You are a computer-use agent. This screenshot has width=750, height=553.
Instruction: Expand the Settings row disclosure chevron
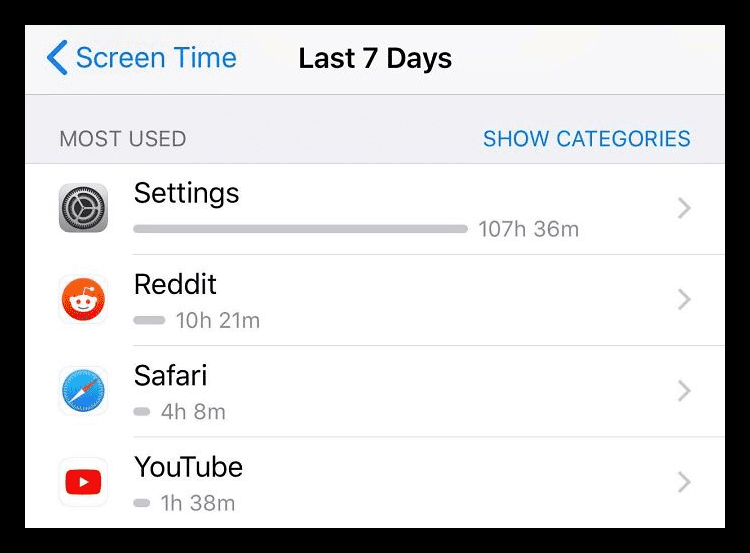coord(684,208)
